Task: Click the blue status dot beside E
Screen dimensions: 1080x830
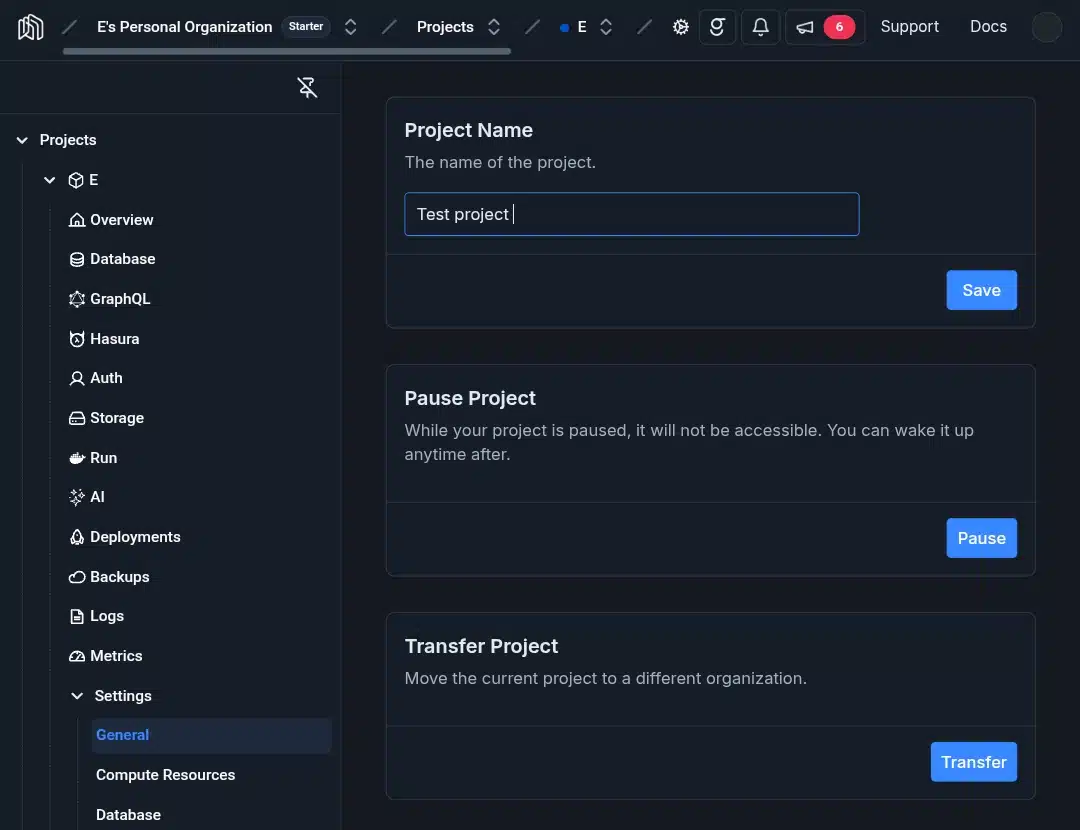Action: click(x=564, y=28)
